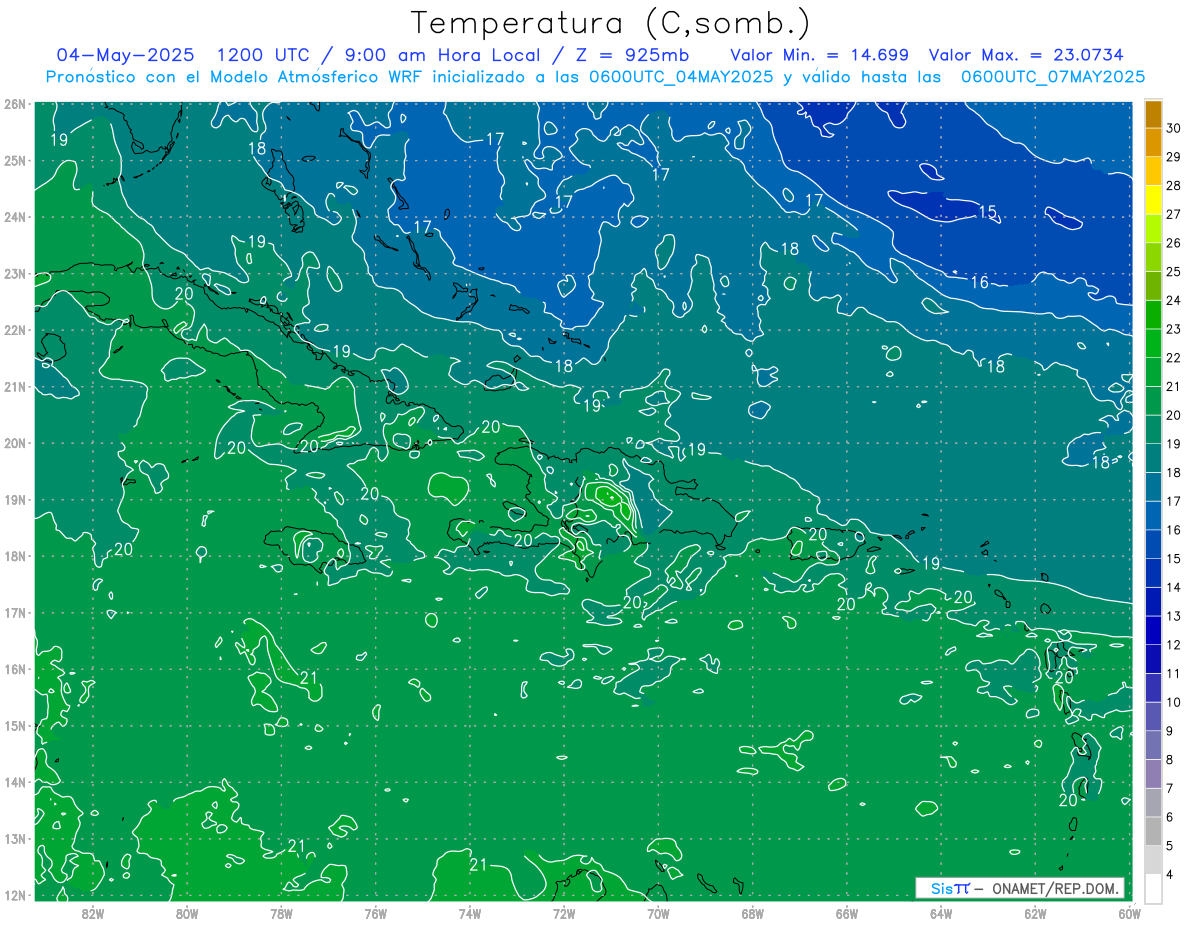Select the '0600UTC_07MAY2025' valid-until time
The width and height of the screenshot is (1200, 927).
1052,77
